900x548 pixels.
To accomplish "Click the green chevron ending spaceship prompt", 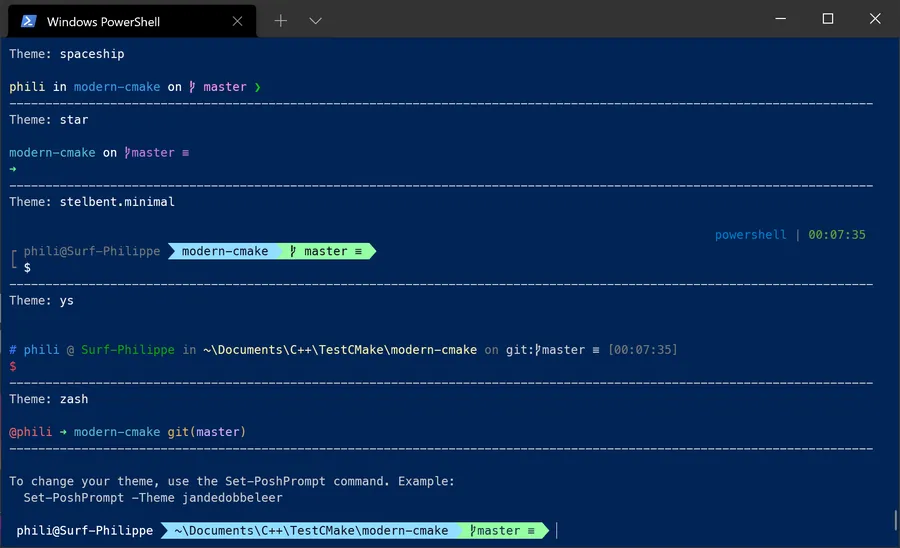I will (258, 87).
